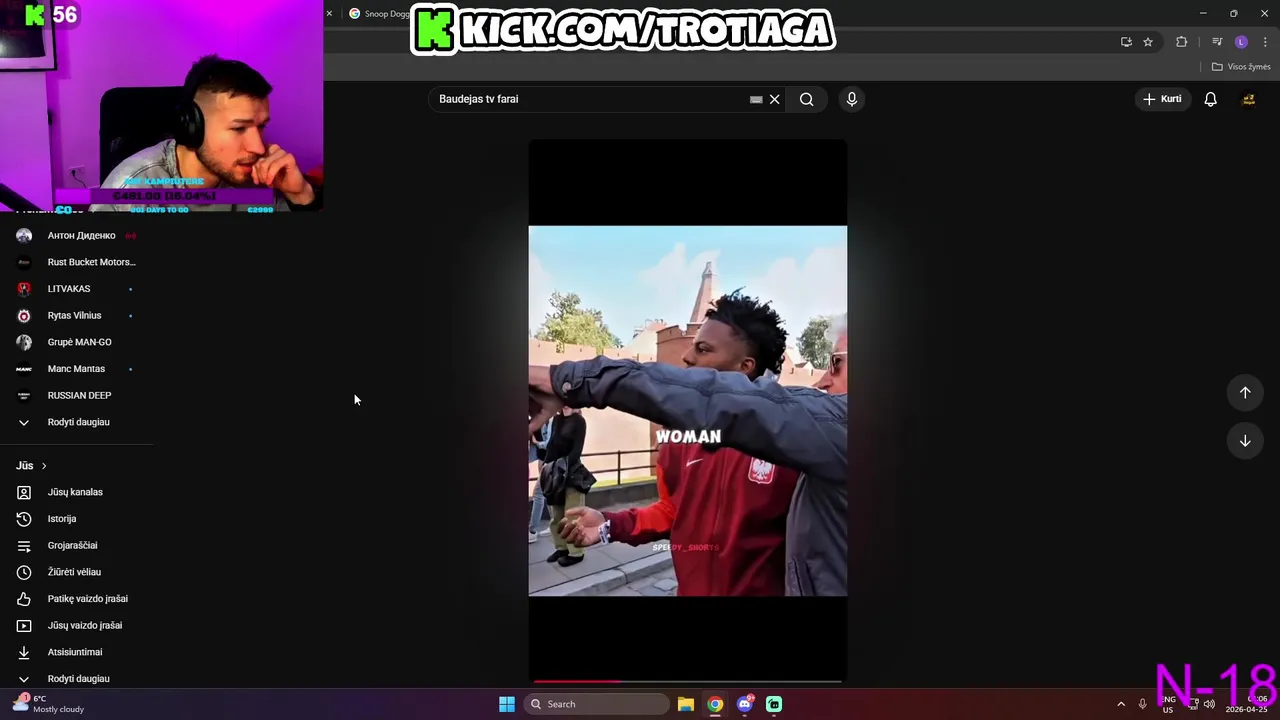Open Visos žymės bookmarks folder
The image size is (1280, 720).
click(x=1241, y=67)
